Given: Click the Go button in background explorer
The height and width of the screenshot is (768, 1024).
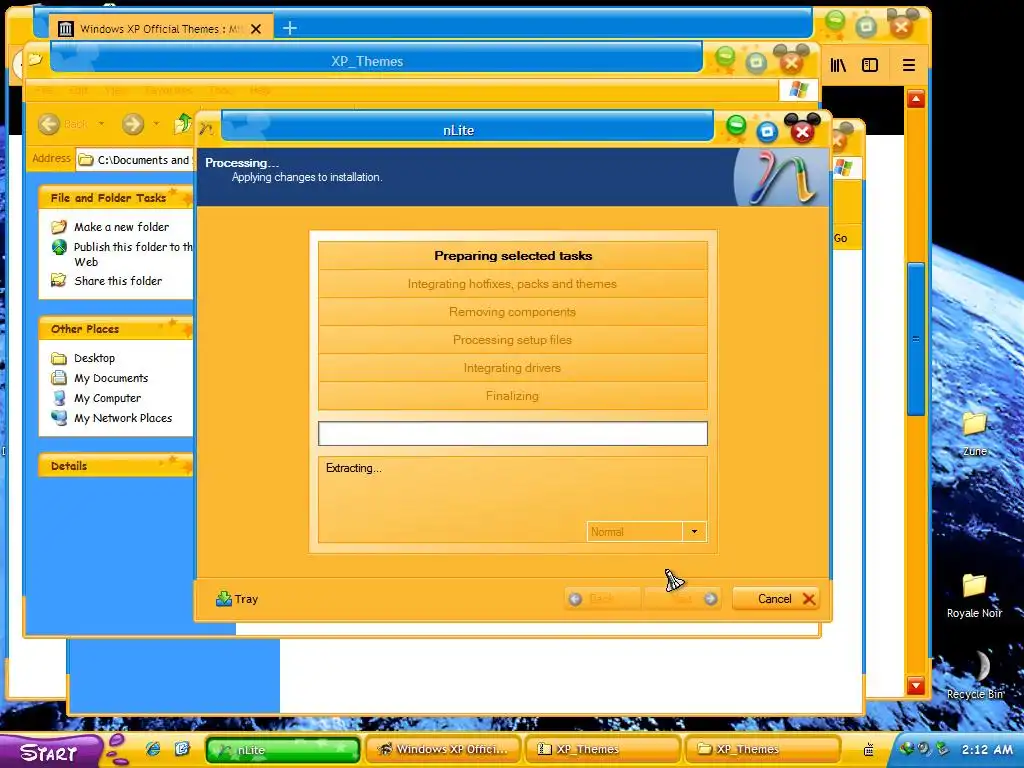Looking at the screenshot, I should pyautogui.click(x=841, y=238).
